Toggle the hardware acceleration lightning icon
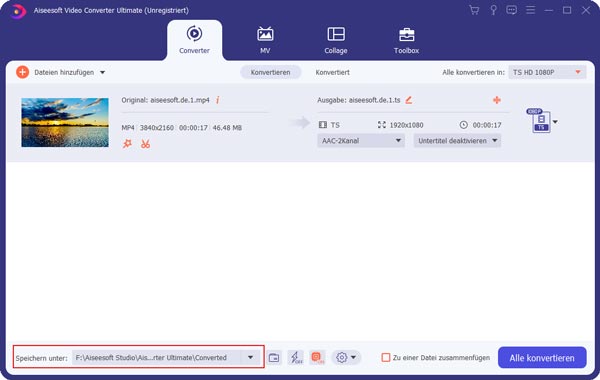Screen dimensions: 600x380 295,358
